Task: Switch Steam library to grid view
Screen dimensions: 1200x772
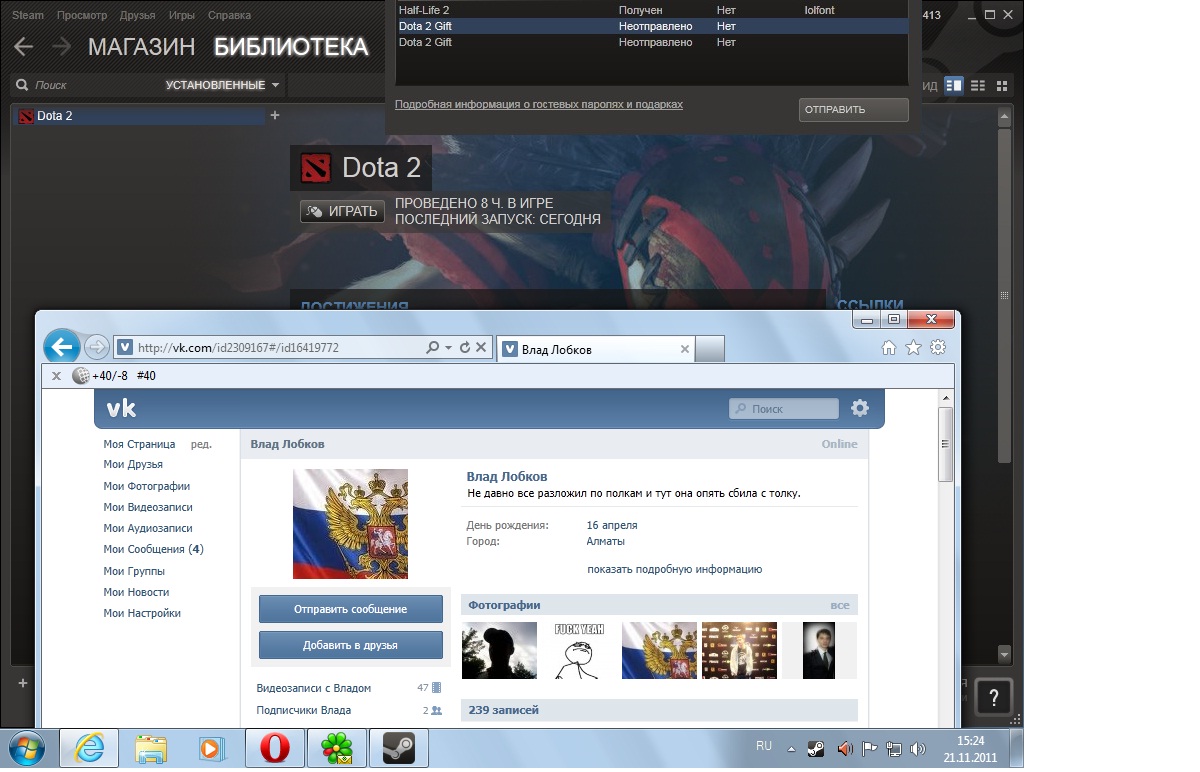Action: pos(1003,86)
